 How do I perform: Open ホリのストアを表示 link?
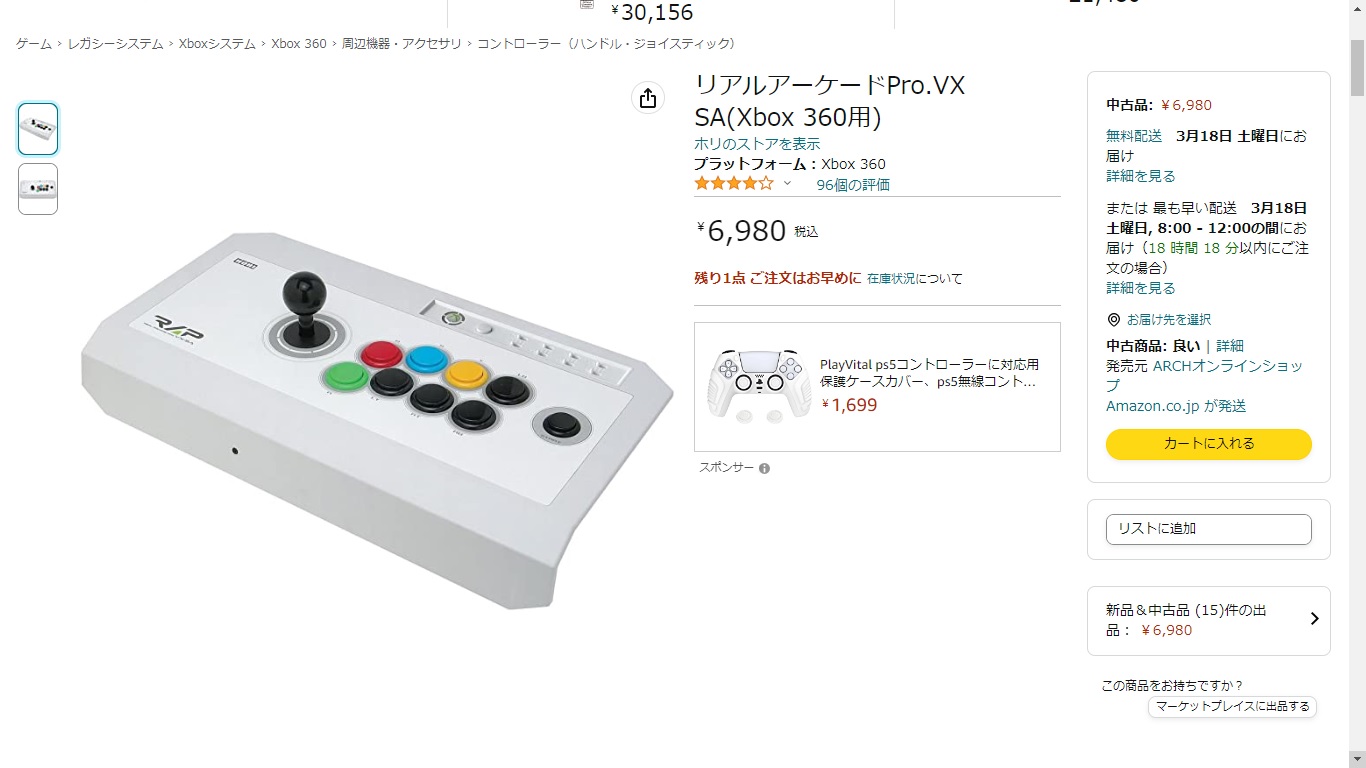click(x=757, y=144)
